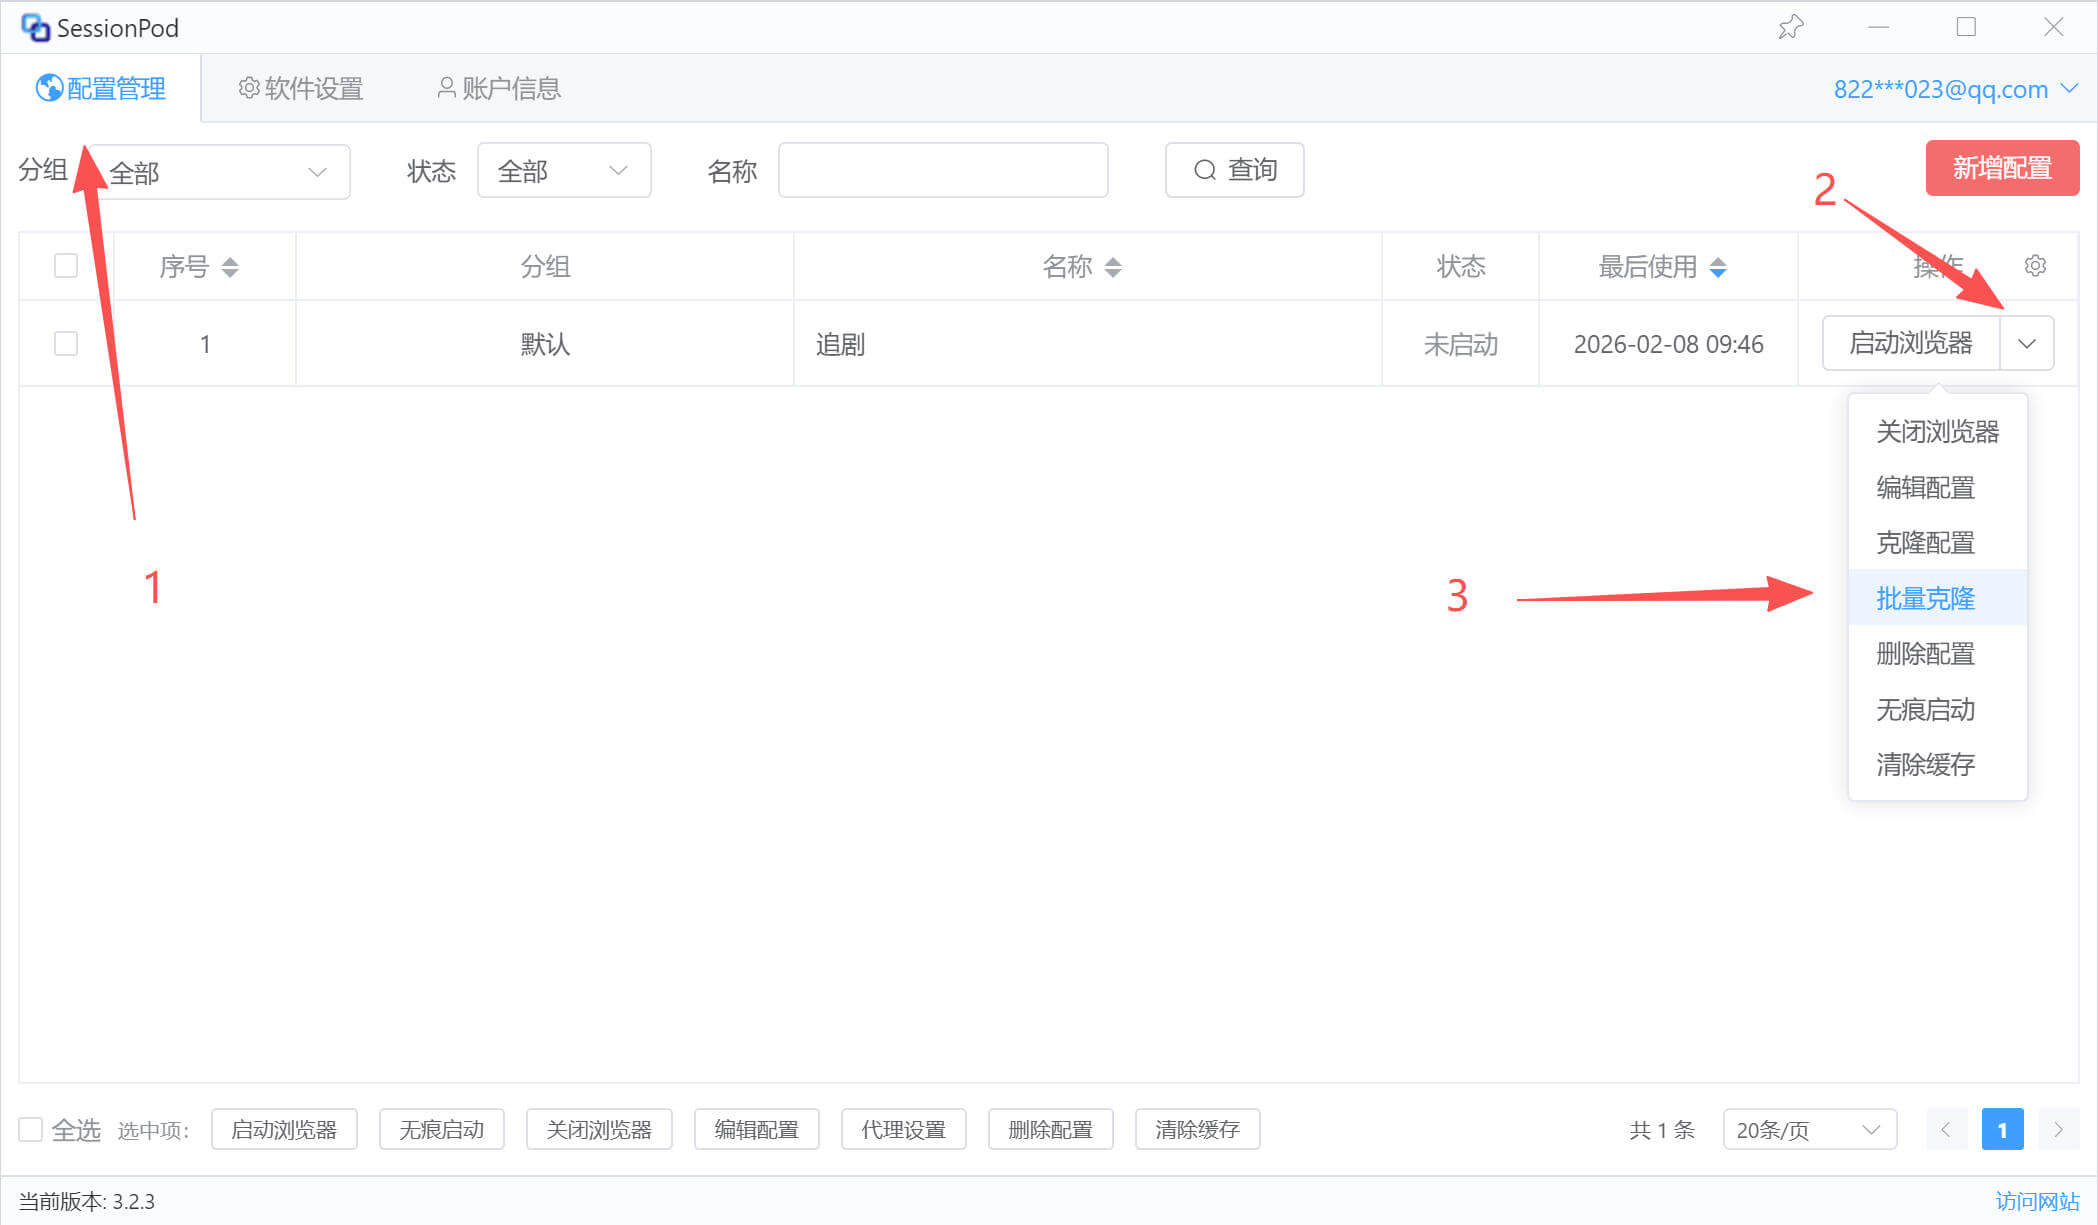2098x1225 pixels.
Task: Click the SessionPod app logo icon
Action: coord(35,27)
